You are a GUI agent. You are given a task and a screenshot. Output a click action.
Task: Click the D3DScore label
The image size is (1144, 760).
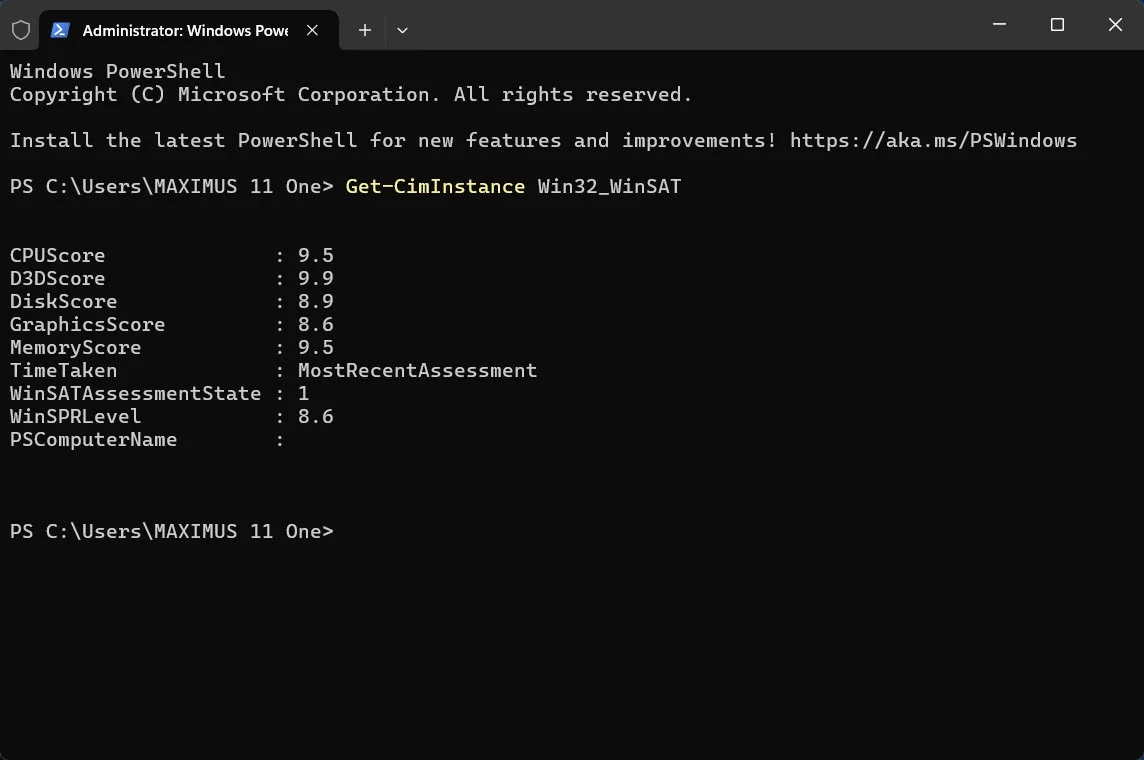(x=58, y=279)
